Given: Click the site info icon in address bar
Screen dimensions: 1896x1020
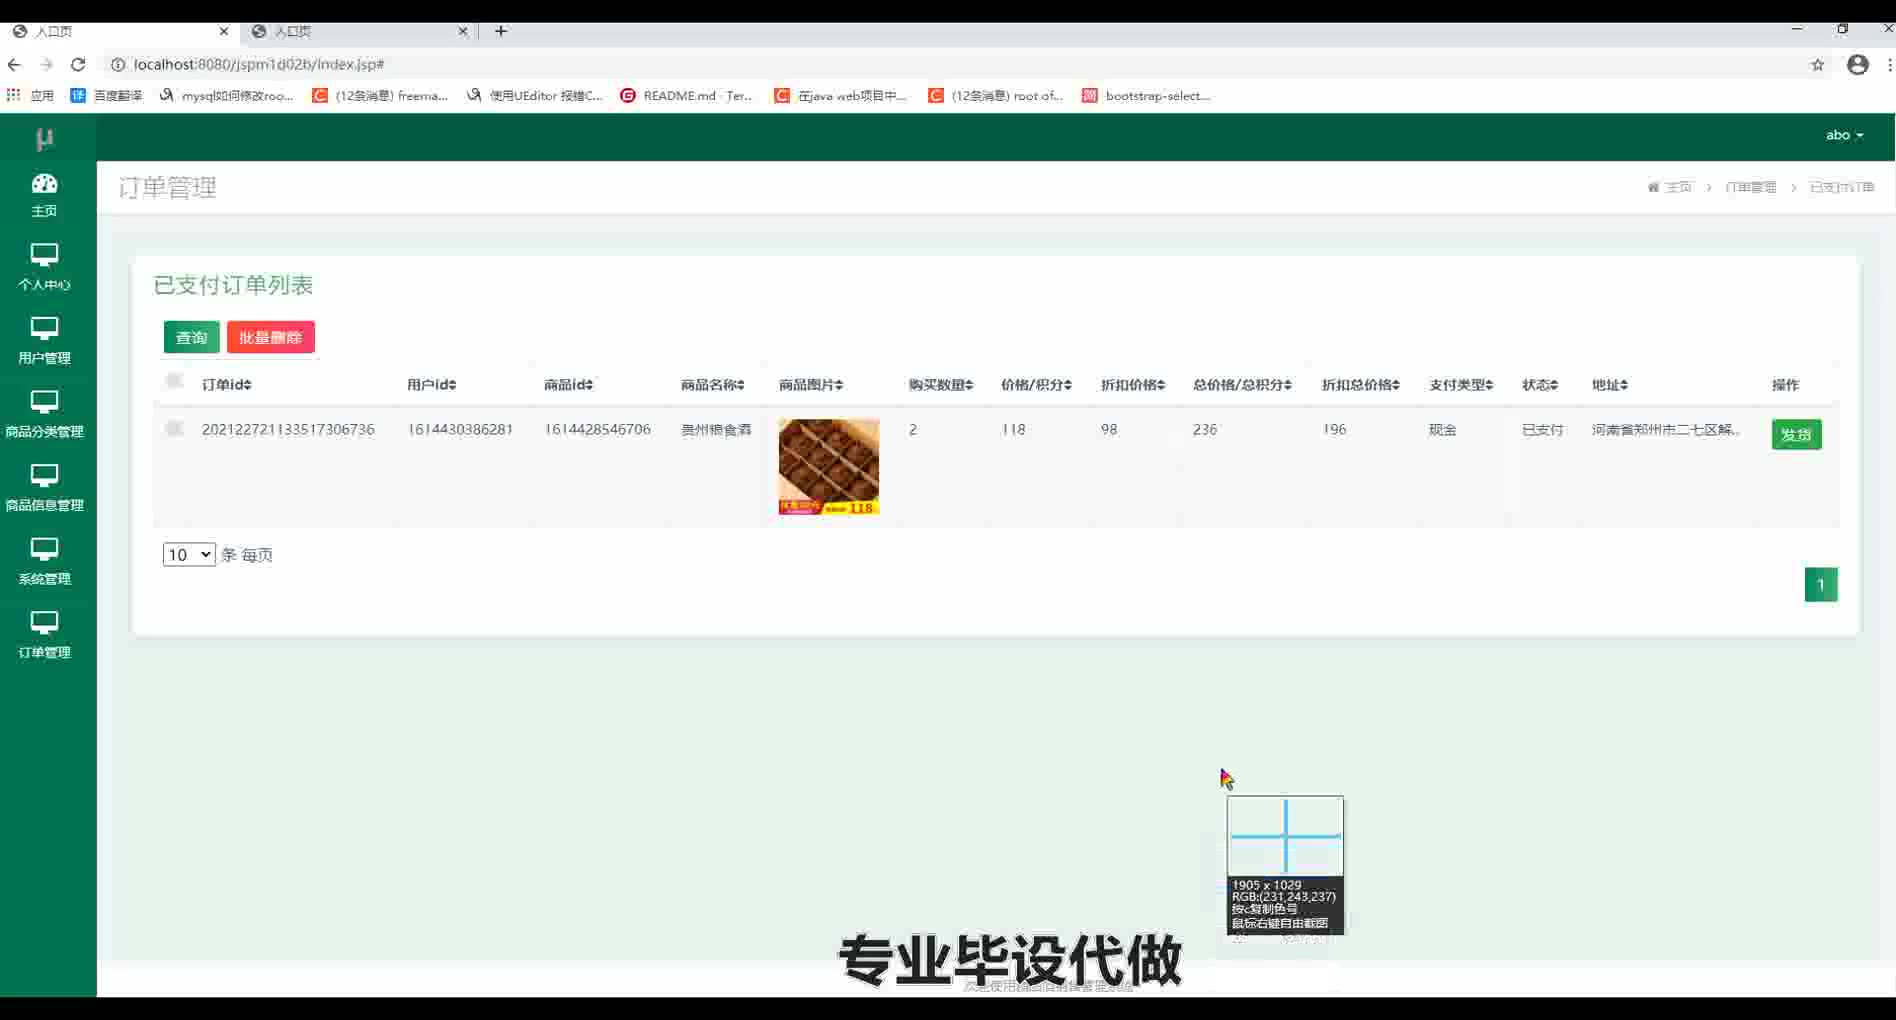Looking at the screenshot, I should [x=117, y=64].
